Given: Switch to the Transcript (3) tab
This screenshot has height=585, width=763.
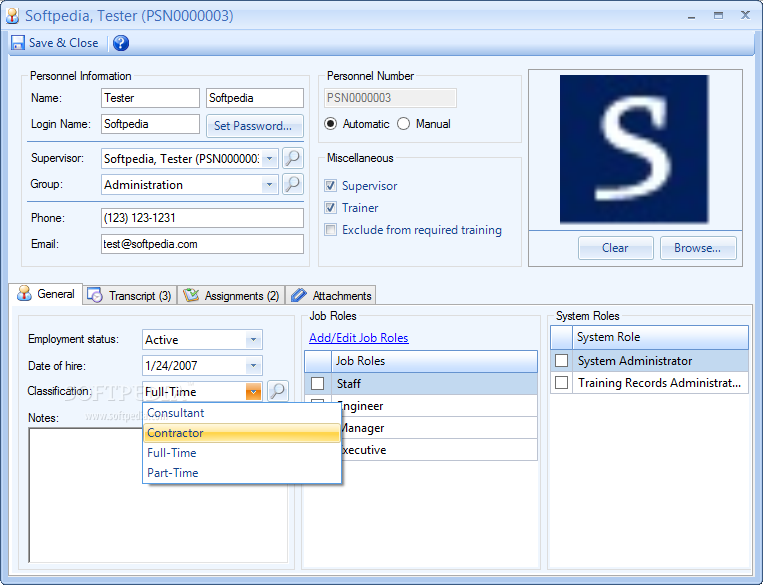Looking at the screenshot, I should click(130, 295).
